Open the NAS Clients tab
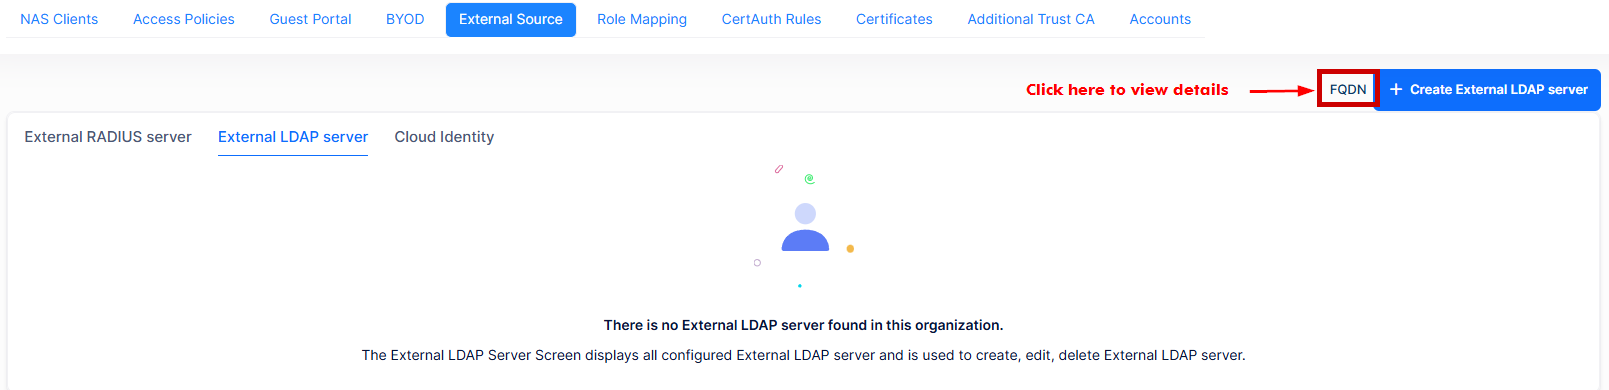This screenshot has width=1609, height=390. pos(59,19)
